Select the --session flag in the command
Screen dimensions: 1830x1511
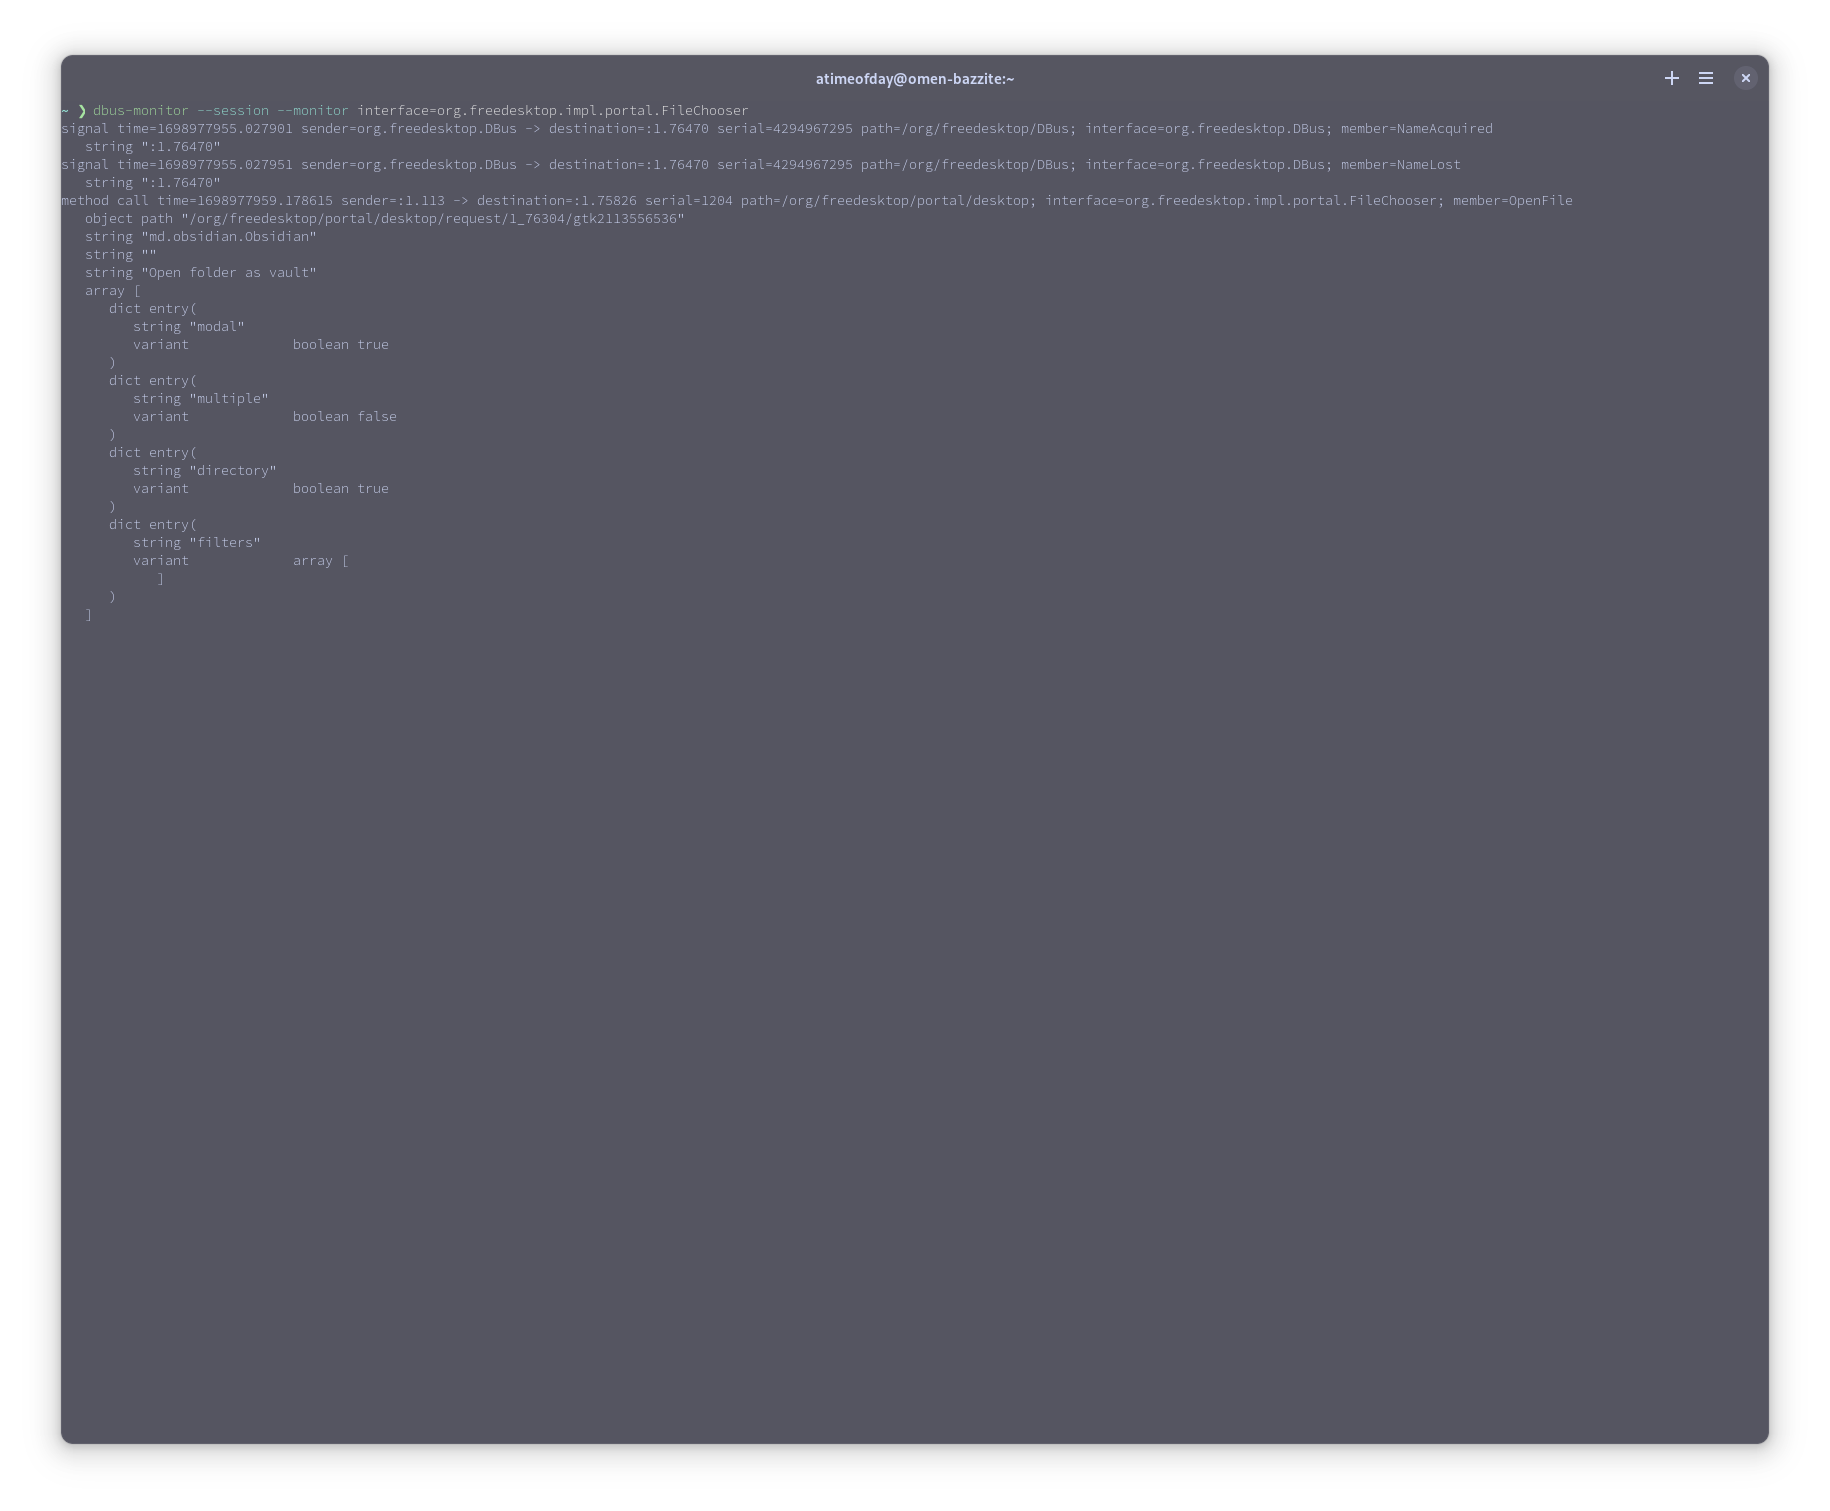[235, 110]
